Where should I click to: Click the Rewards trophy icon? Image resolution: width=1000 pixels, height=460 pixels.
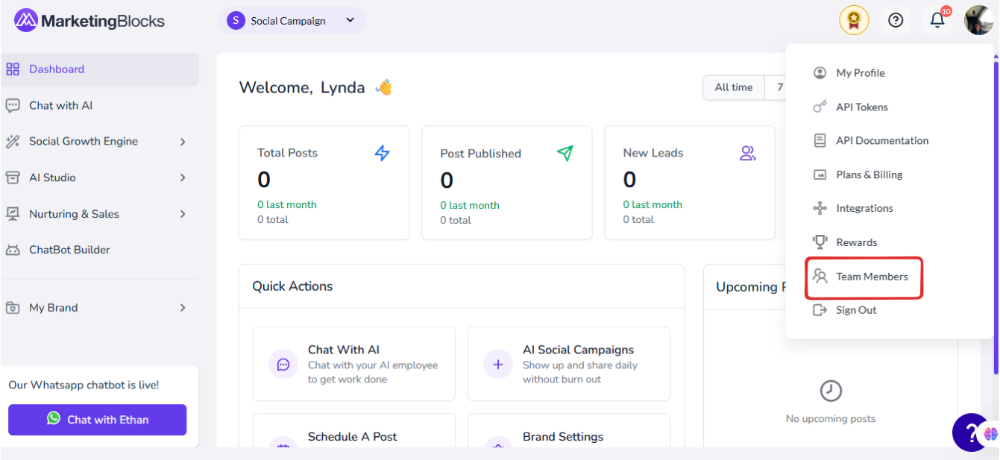pyautogui.click(x=820, y=242)
